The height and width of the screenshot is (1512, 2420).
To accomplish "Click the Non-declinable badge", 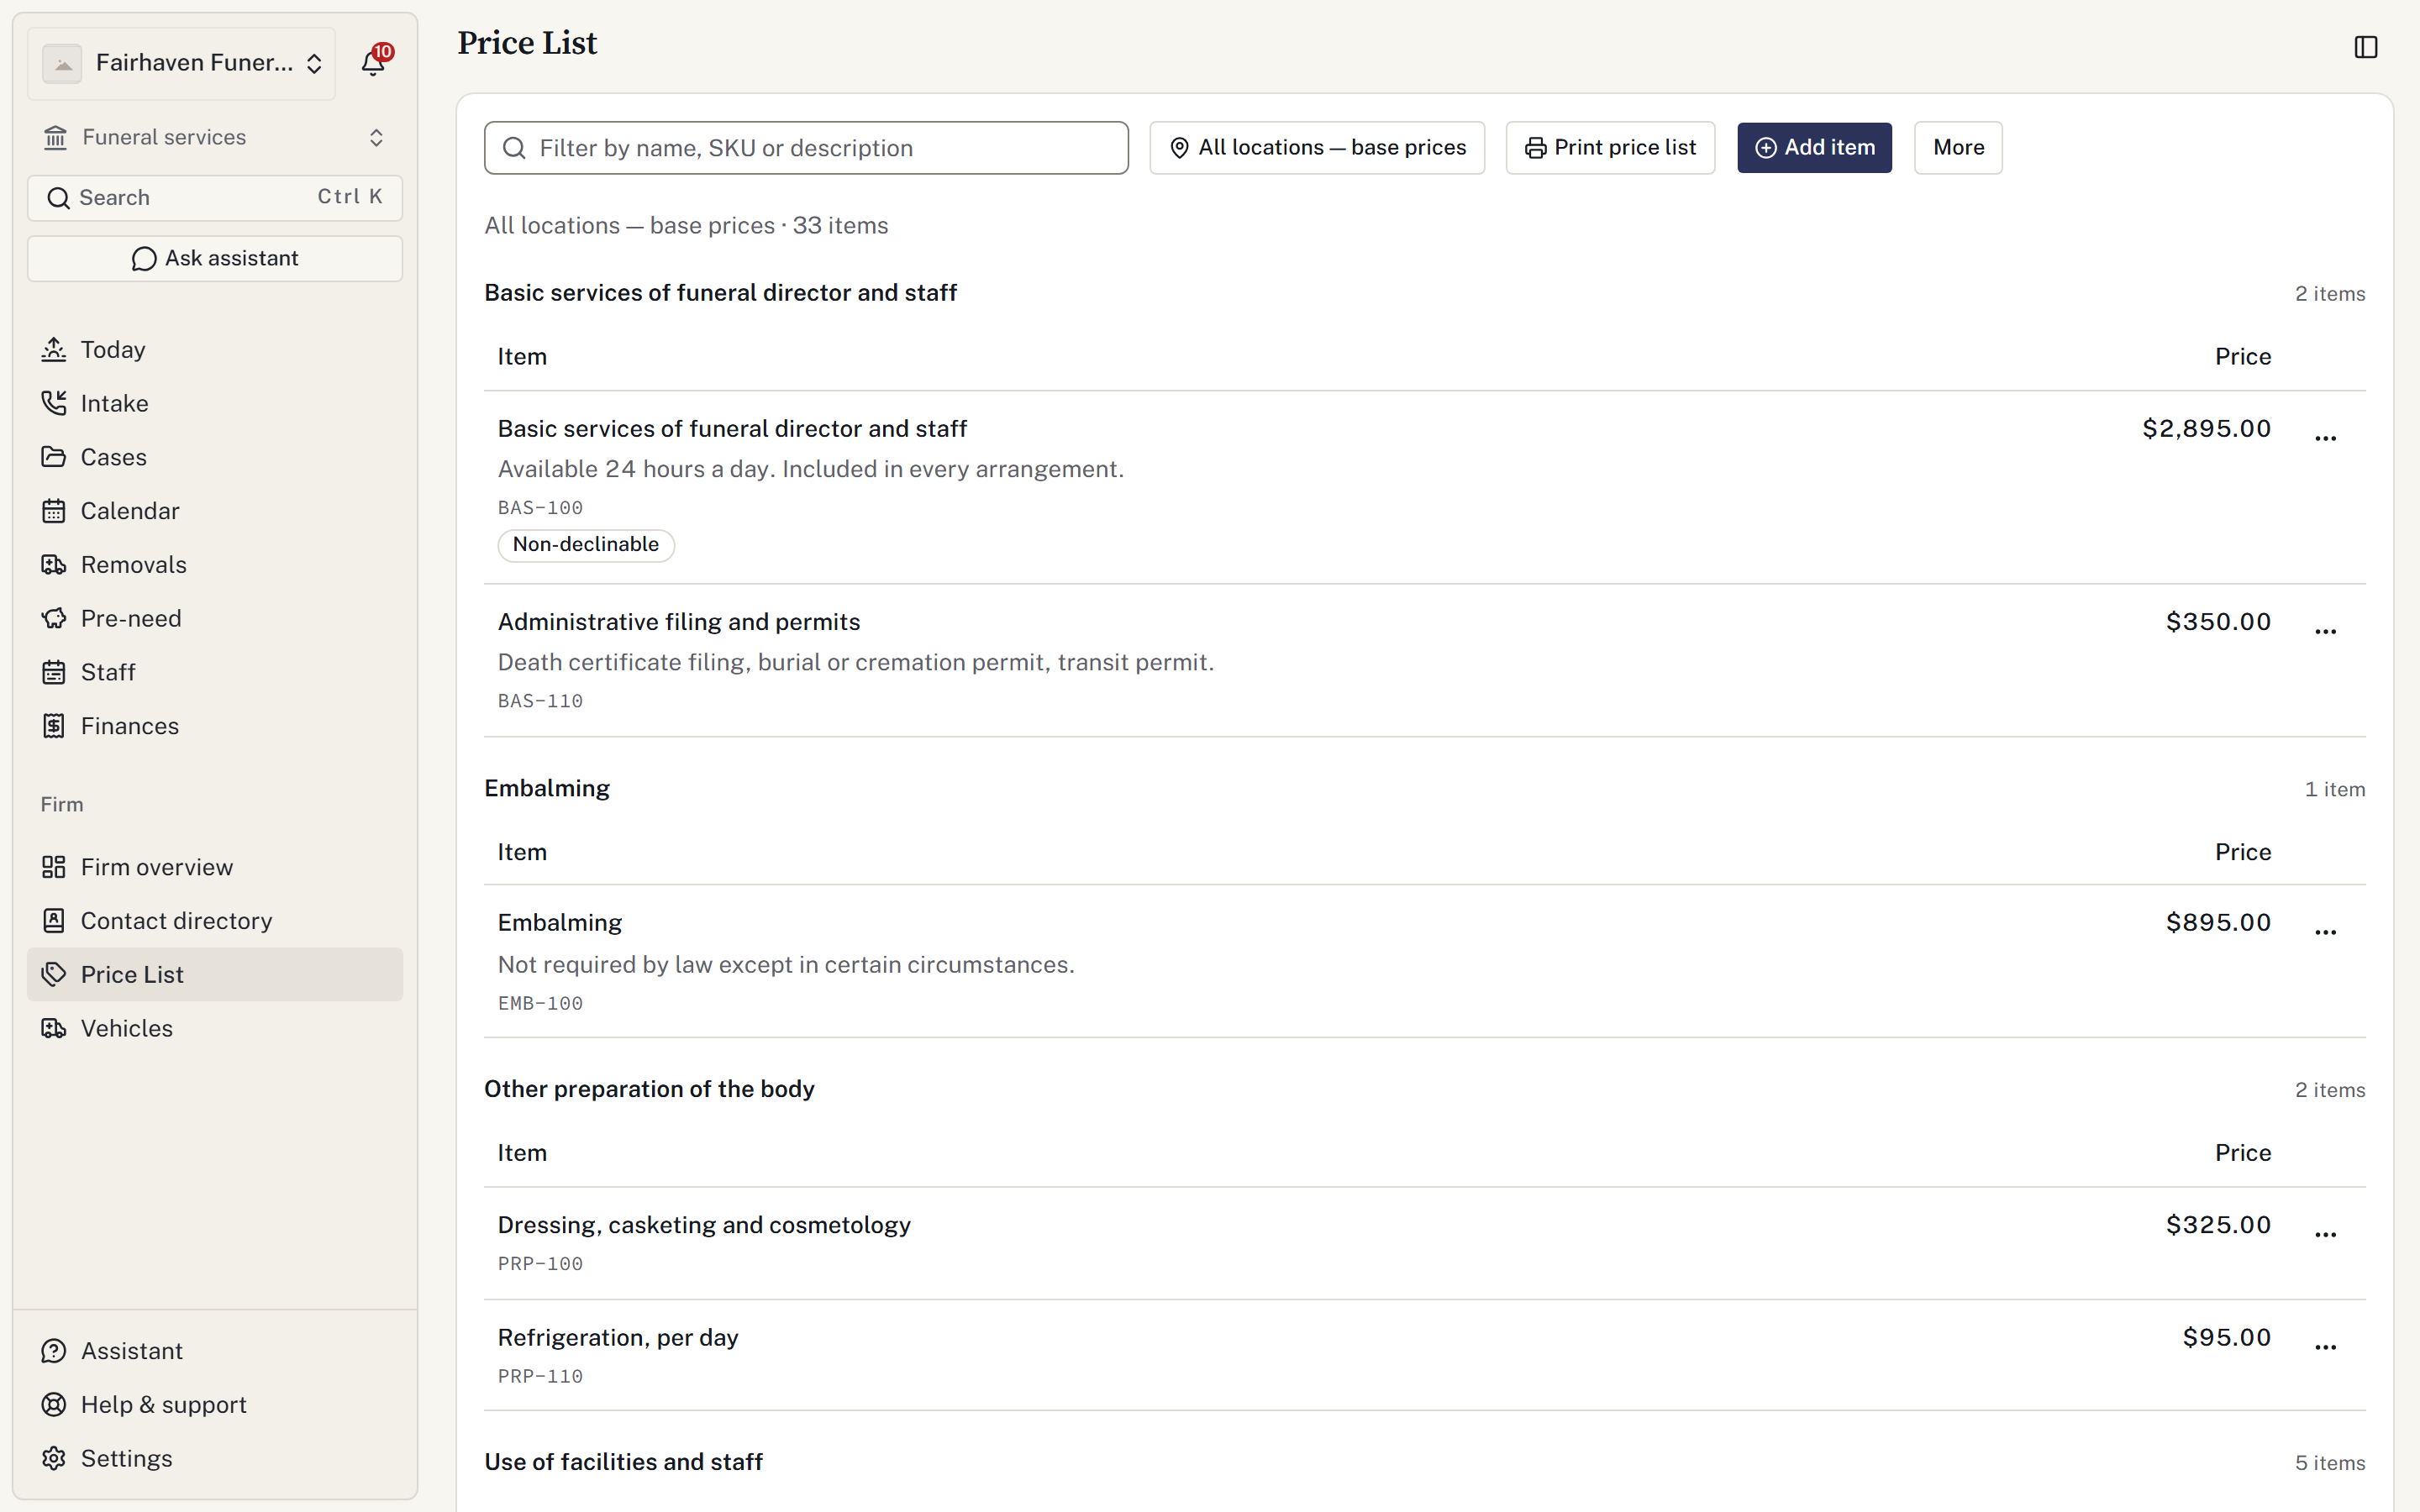I will tap(586, 545).
